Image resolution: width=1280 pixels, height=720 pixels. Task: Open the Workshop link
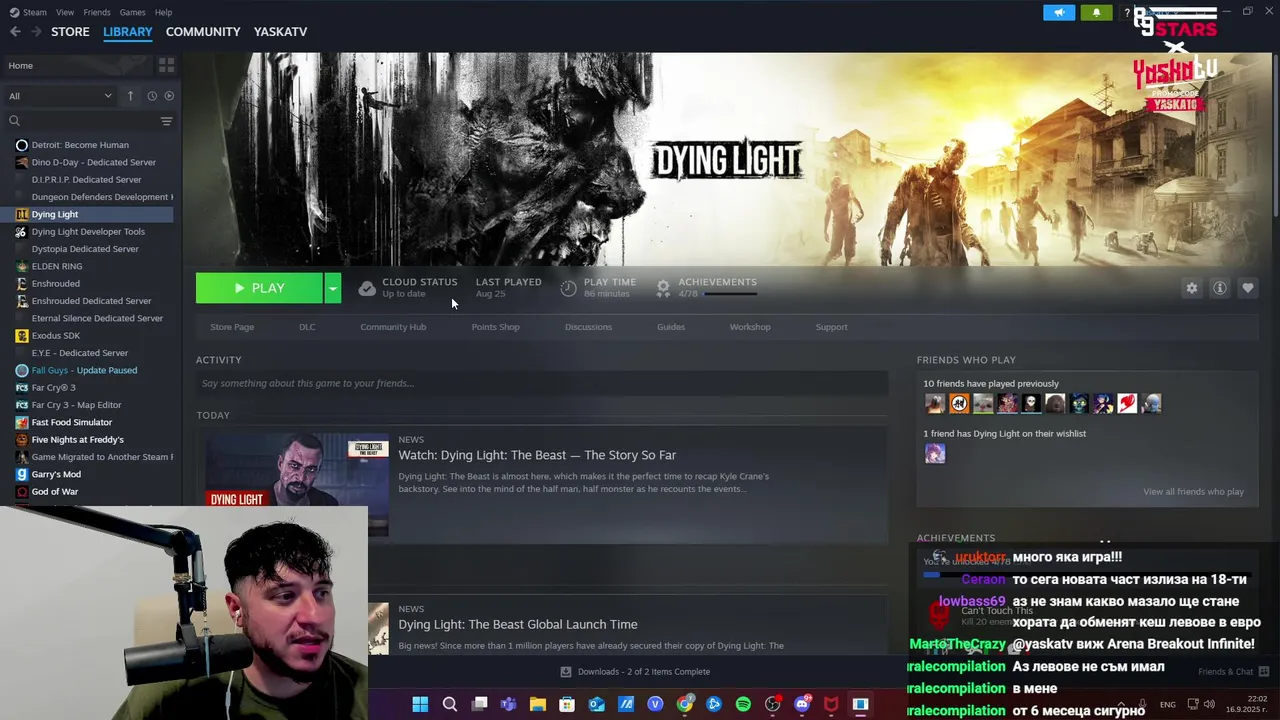pyautogui.click(x=750, y=327)
